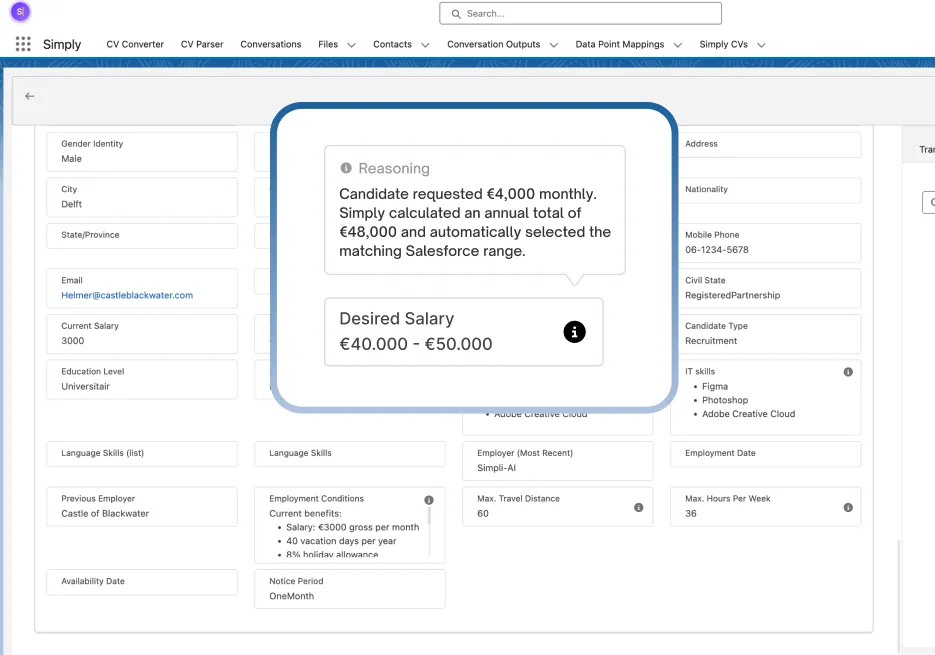The height and width of the screenshot is (655, 935).
Task: Click the Reasoning info icon in popup
Action: click(346, 168)
